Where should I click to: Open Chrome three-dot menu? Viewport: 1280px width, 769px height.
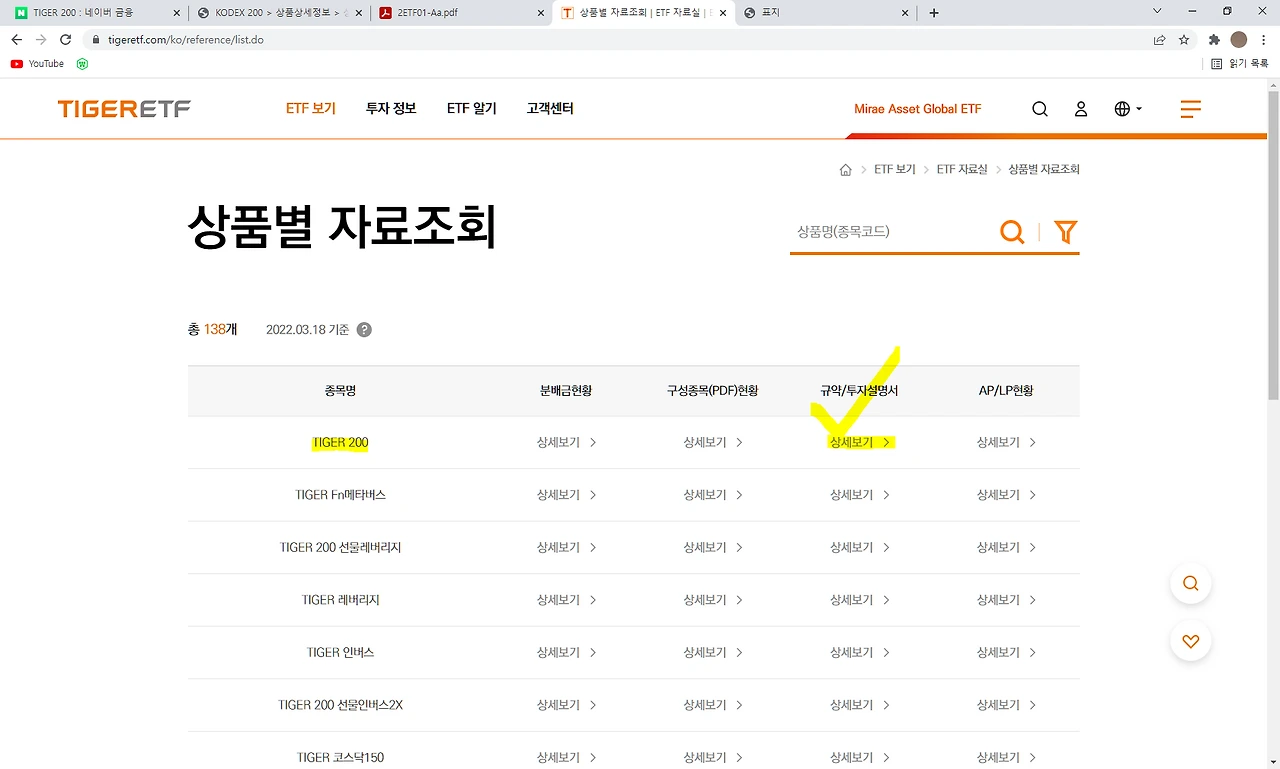(1264, 40)
